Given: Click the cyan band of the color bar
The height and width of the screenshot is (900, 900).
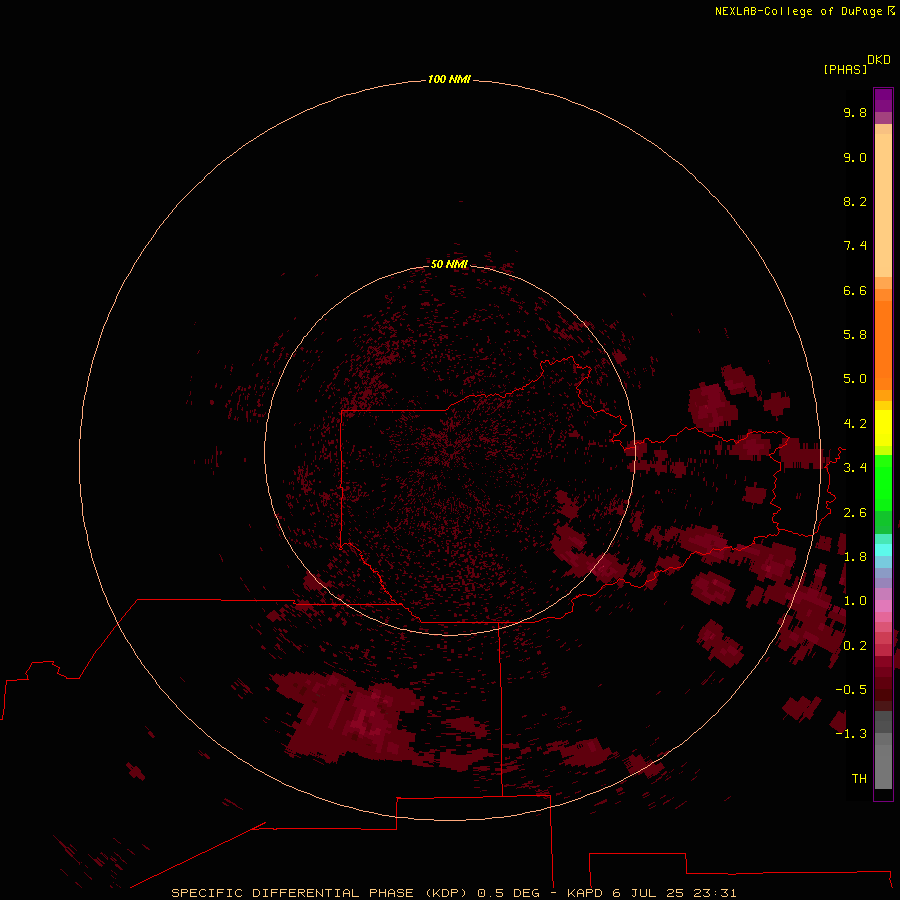Looking at the screenshot, I should click(883, 550).
